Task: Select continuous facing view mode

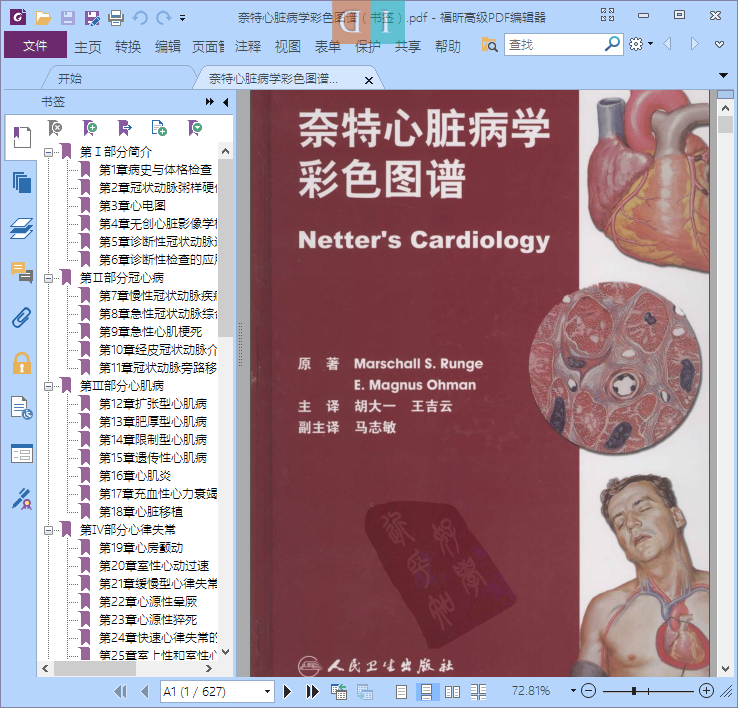Action: tap(478, 692)
